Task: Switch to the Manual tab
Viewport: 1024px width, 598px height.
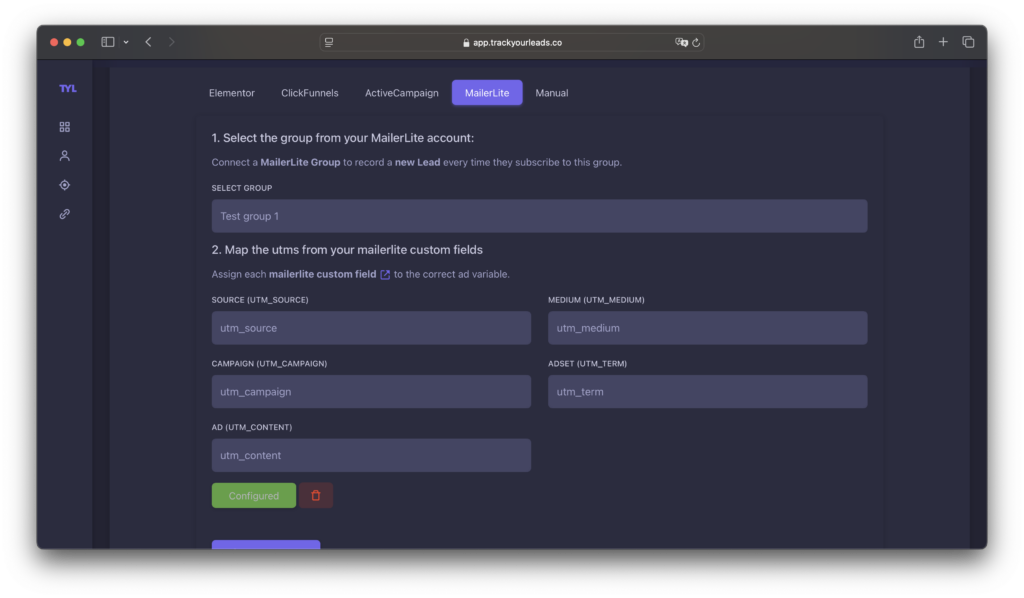Action: (x=552, y=93)
